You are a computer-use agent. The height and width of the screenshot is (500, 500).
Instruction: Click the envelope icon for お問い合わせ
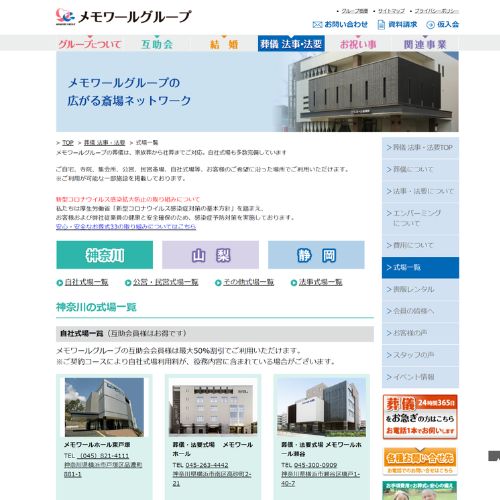coord(317,25)
